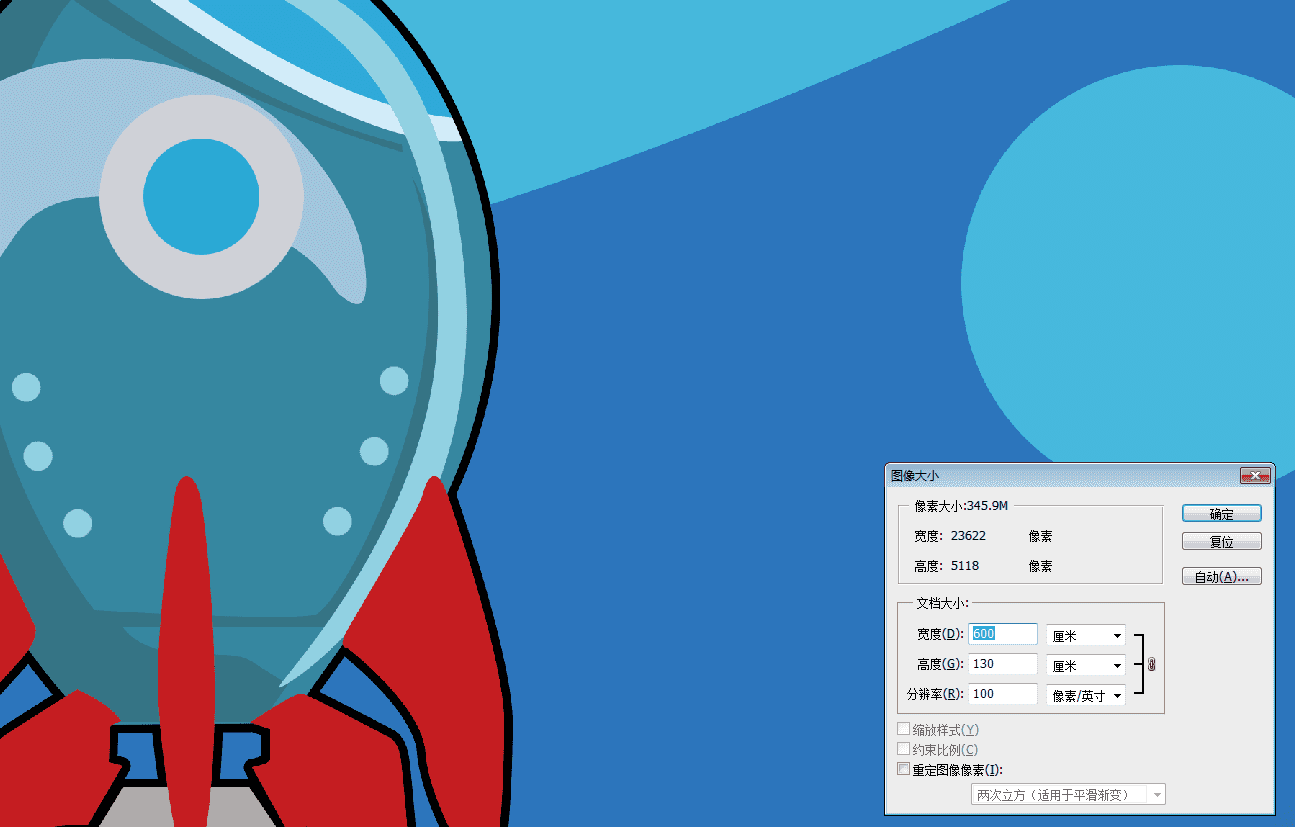Click the pixel width value 23622

(968, 536)
